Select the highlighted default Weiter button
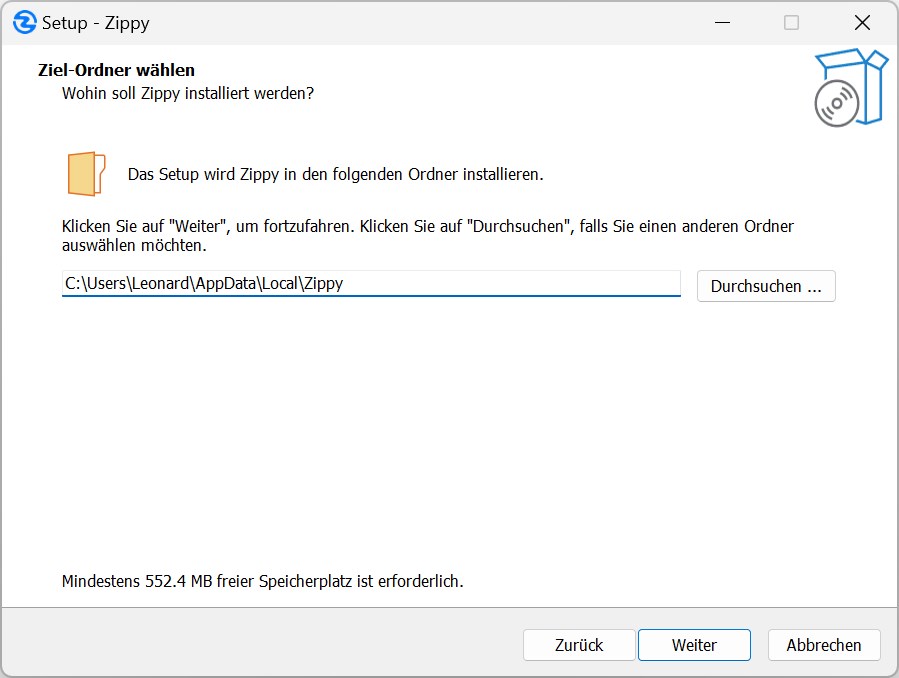The width and height of the screenshot is (899, 678). 694,645
